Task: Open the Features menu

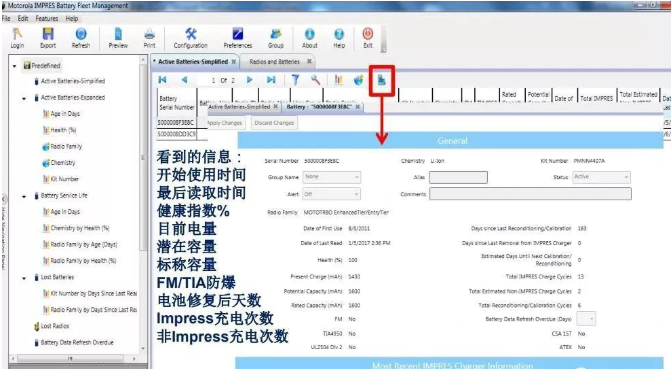Action: pos(47,18)
